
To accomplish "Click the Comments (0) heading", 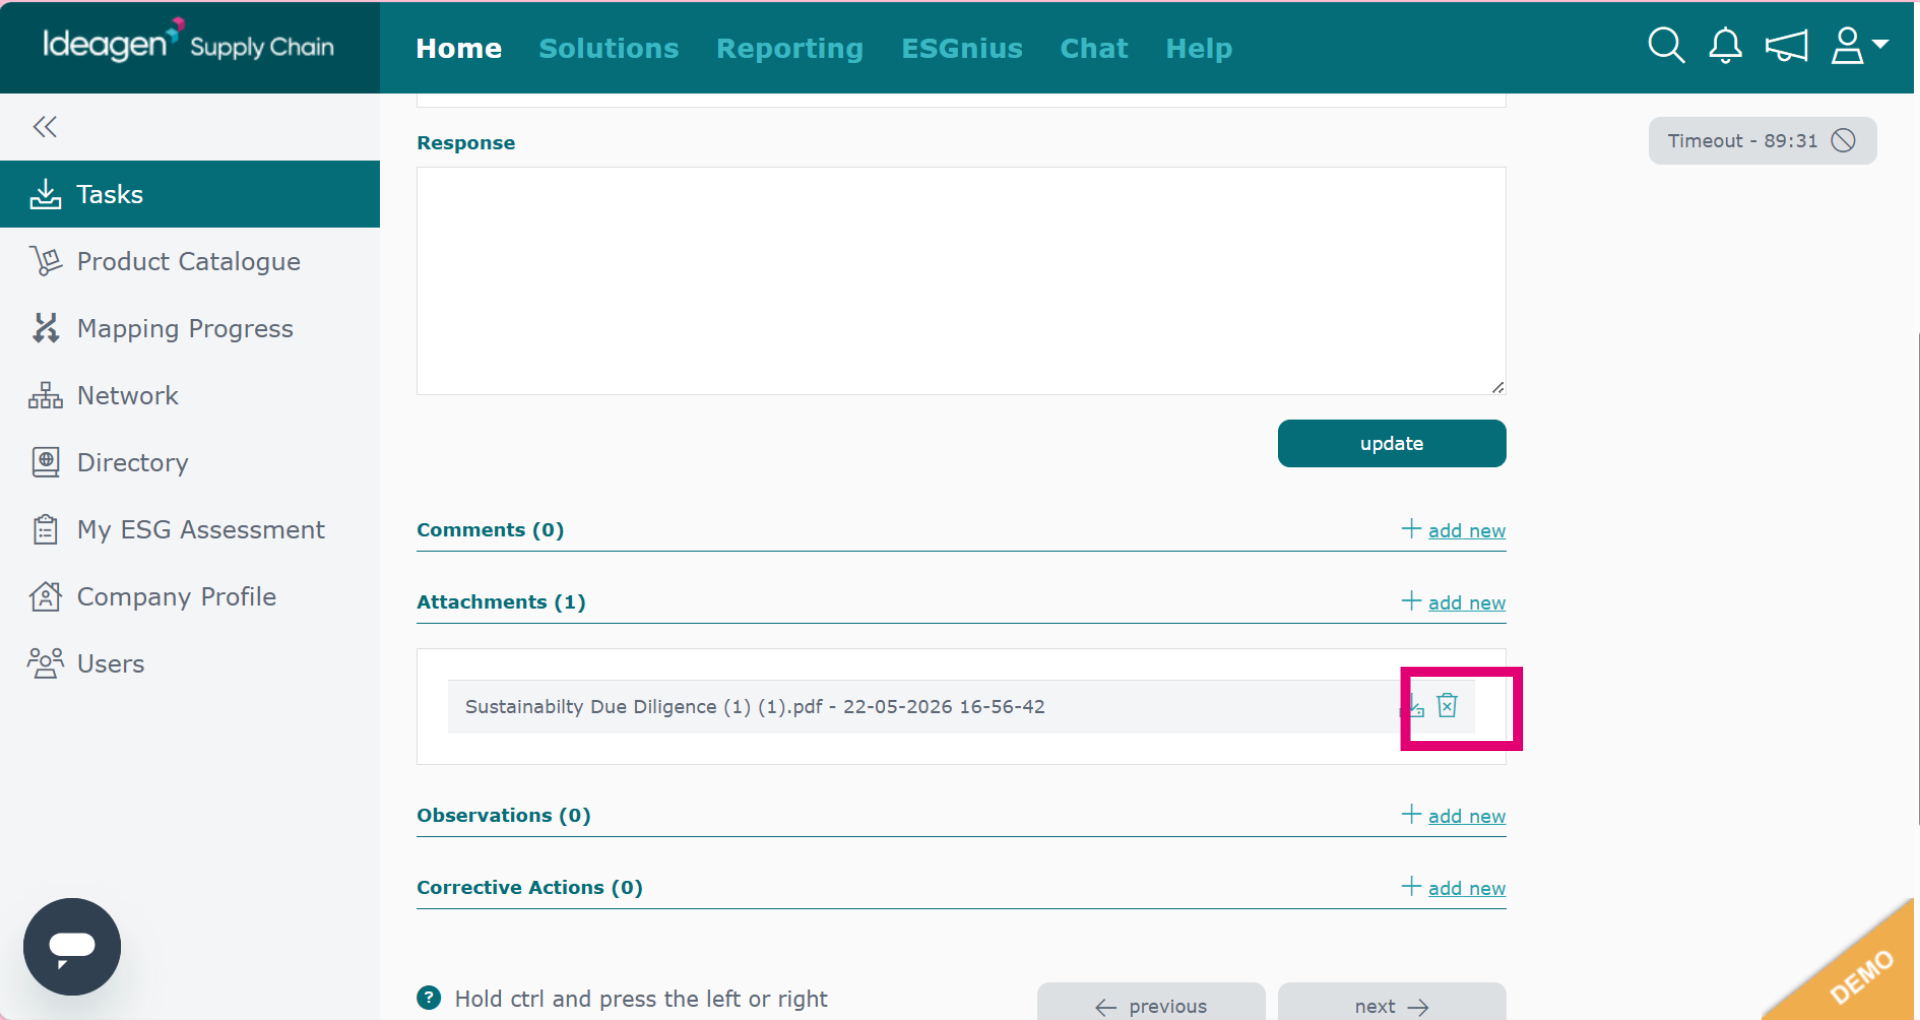I will click(x=490, y=530).
